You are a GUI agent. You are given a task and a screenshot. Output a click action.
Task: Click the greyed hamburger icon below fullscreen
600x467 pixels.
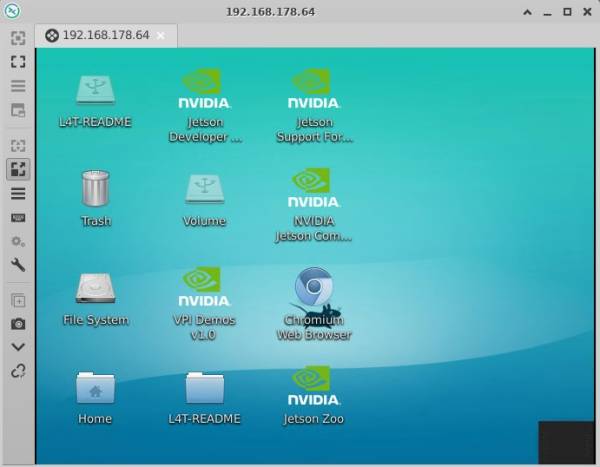[18, 86]
